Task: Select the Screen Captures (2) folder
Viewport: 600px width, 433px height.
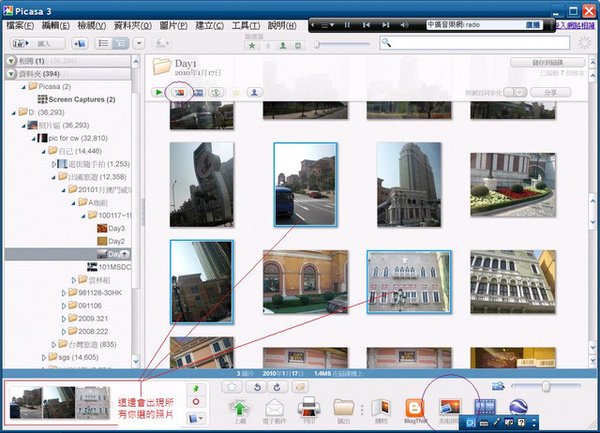Action: click(x=77, y=99)
